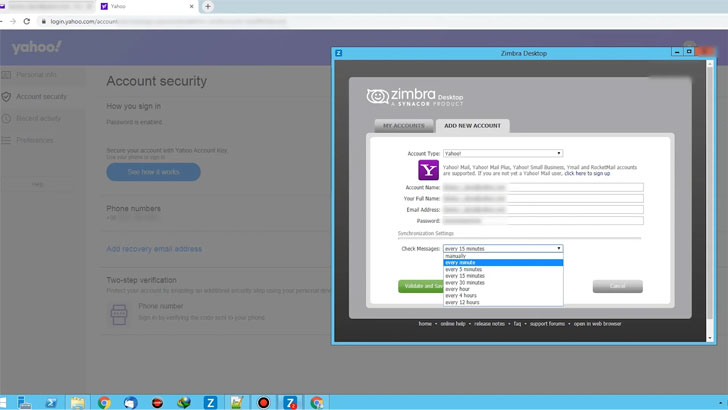Viewport: 728px width, 410px height.
Task: Choose 'every 4 hours' option
Action: (x=503, y=295)
